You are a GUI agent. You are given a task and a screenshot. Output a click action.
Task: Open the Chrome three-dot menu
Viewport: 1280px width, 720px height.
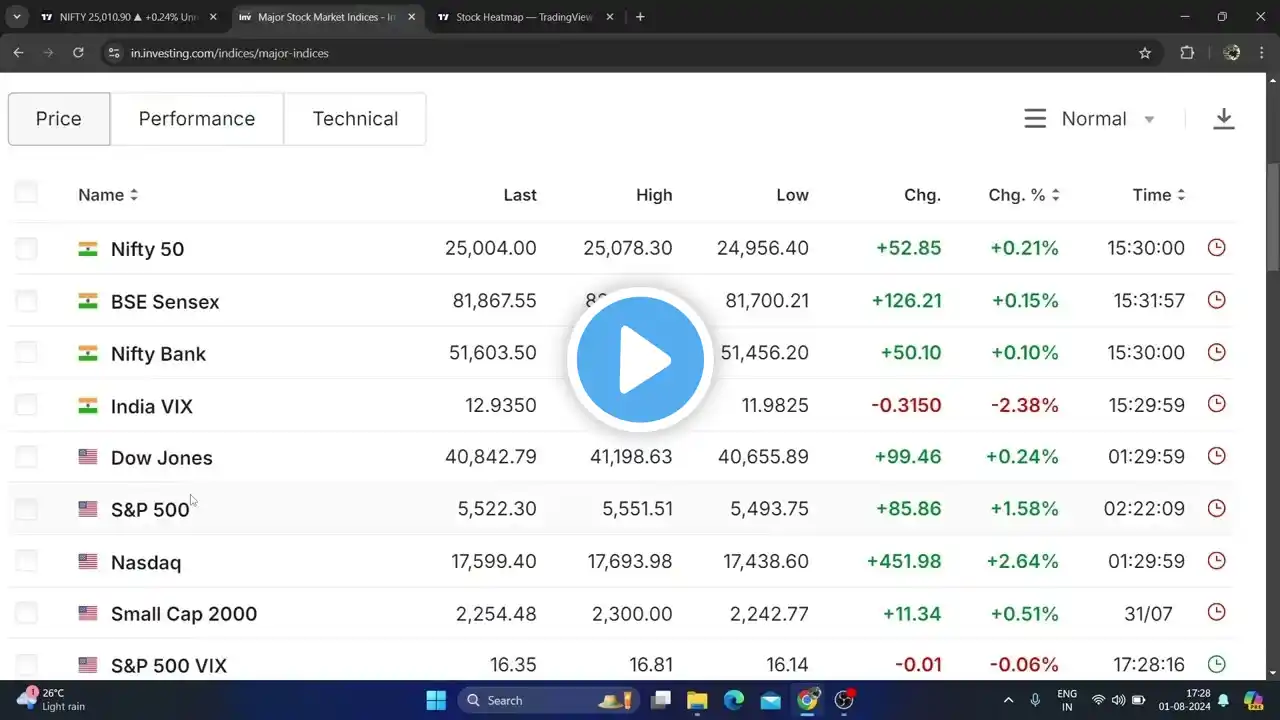[1262, 53]
